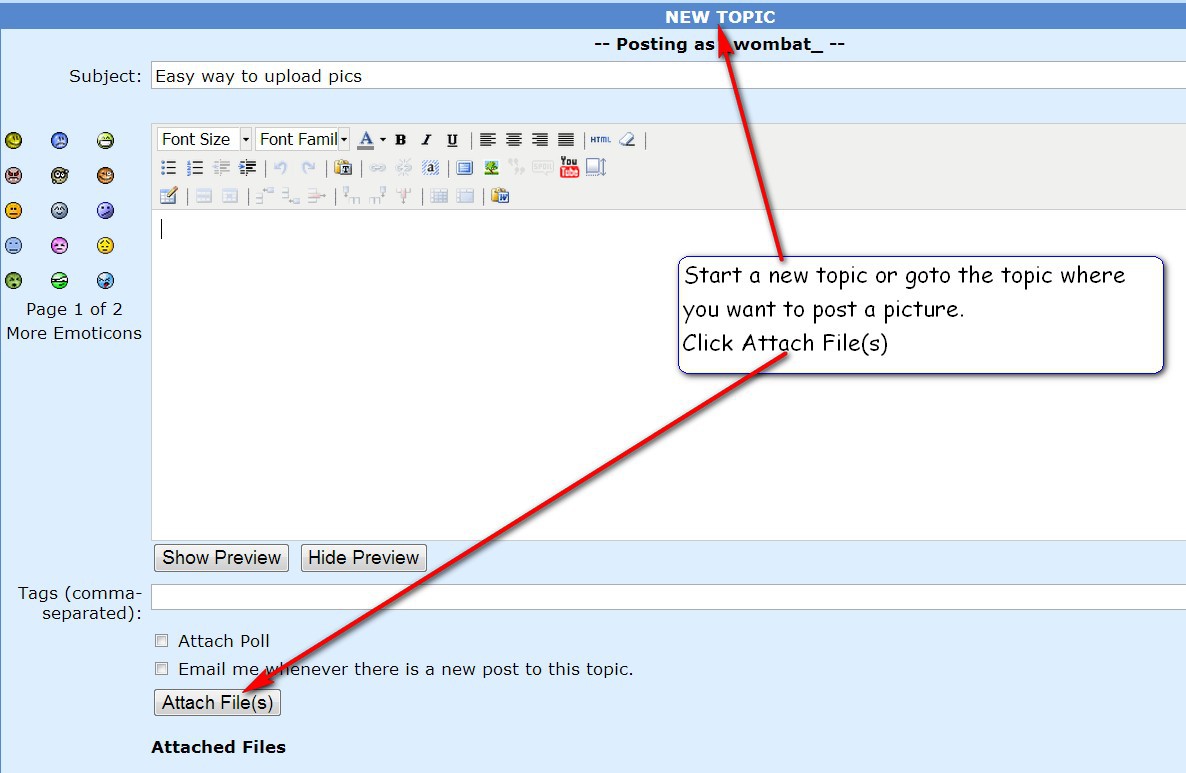
Task: Check the email me on new post option
Action: (x=161, y=669)
